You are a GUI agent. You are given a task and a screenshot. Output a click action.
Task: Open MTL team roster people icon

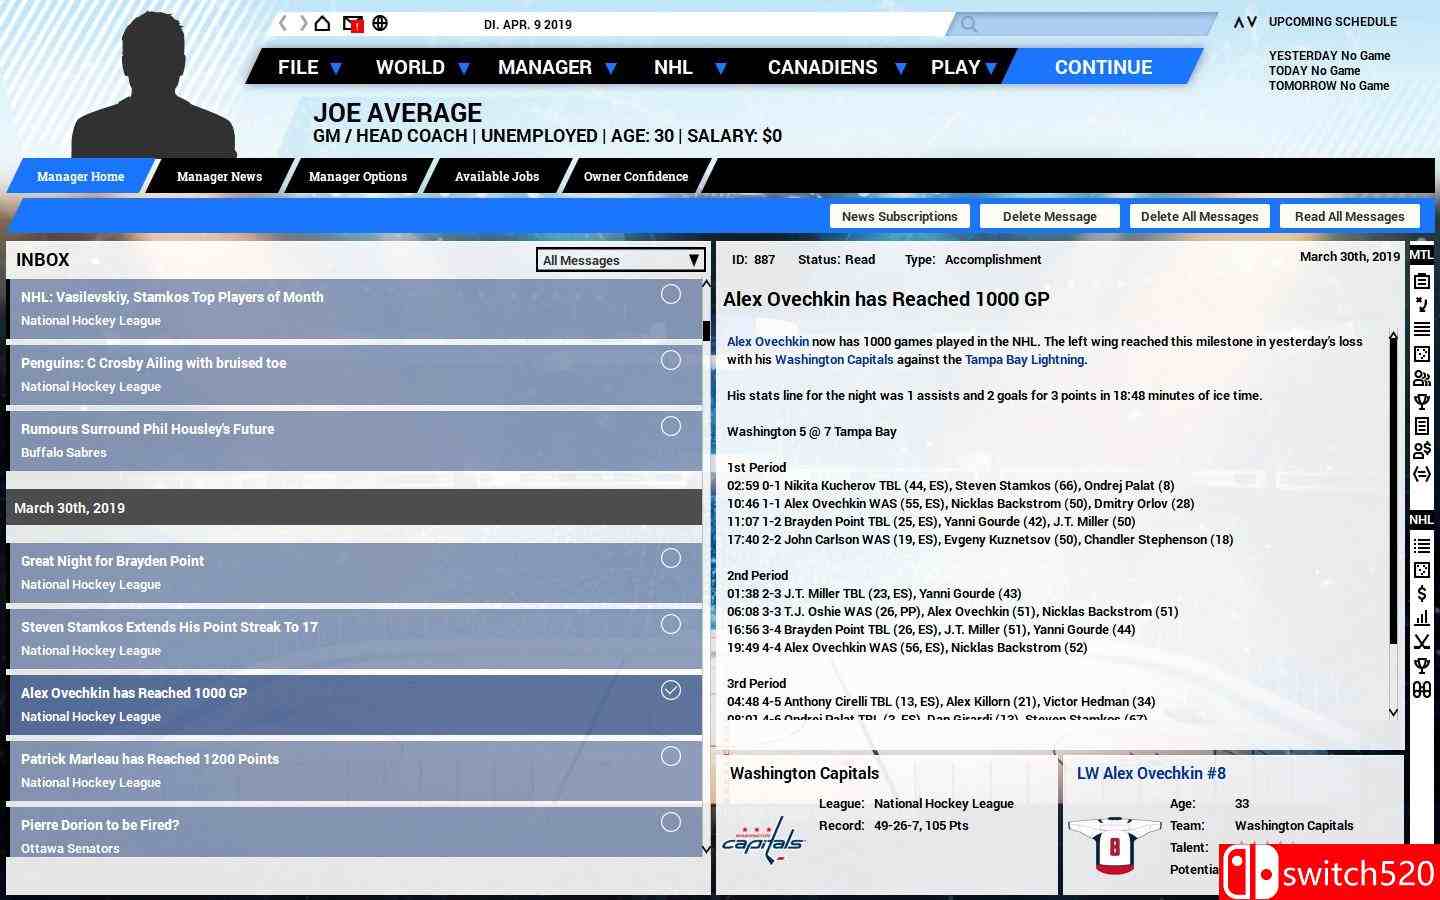[x=1421, y=378]
